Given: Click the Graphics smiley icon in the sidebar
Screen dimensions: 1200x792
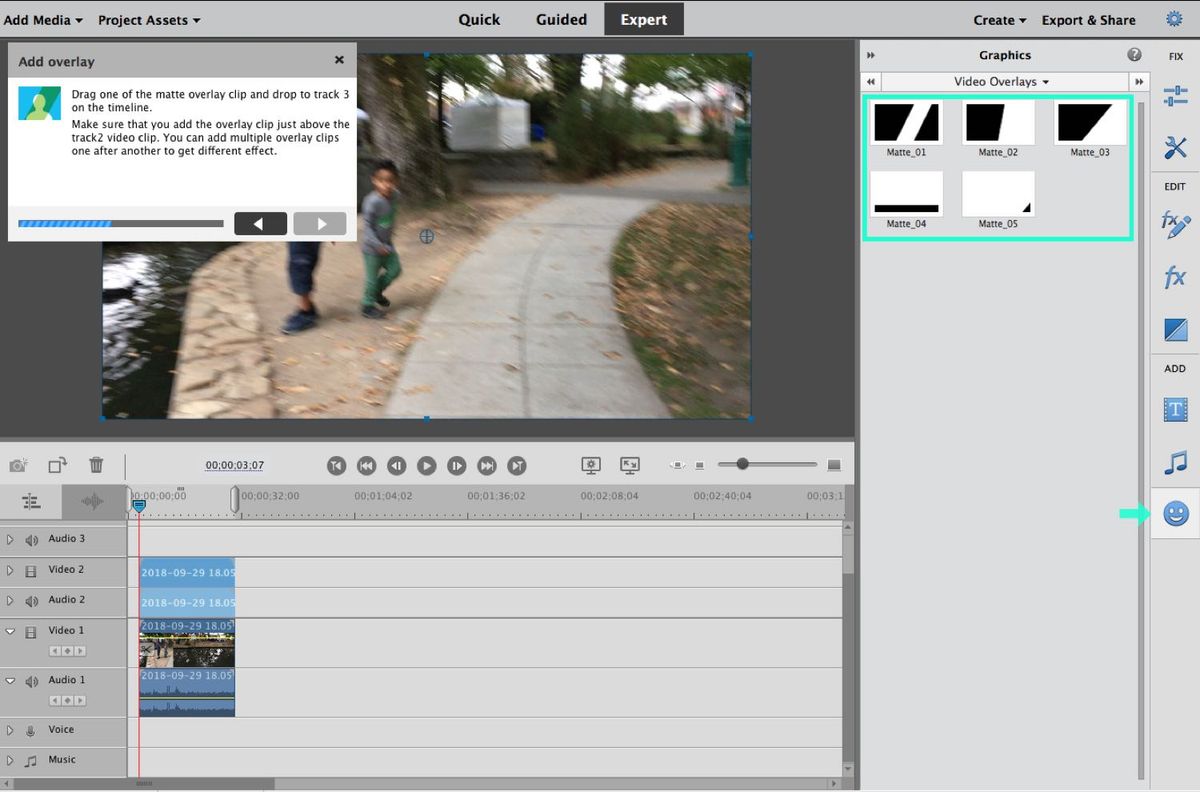Looking at the screenshot, I should tap(1174, 513).
